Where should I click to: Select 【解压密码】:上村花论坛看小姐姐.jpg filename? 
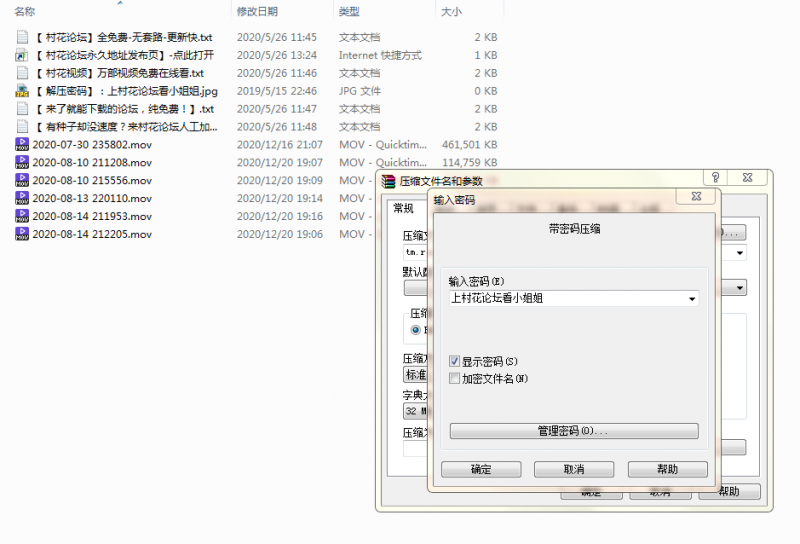[126, 91]
